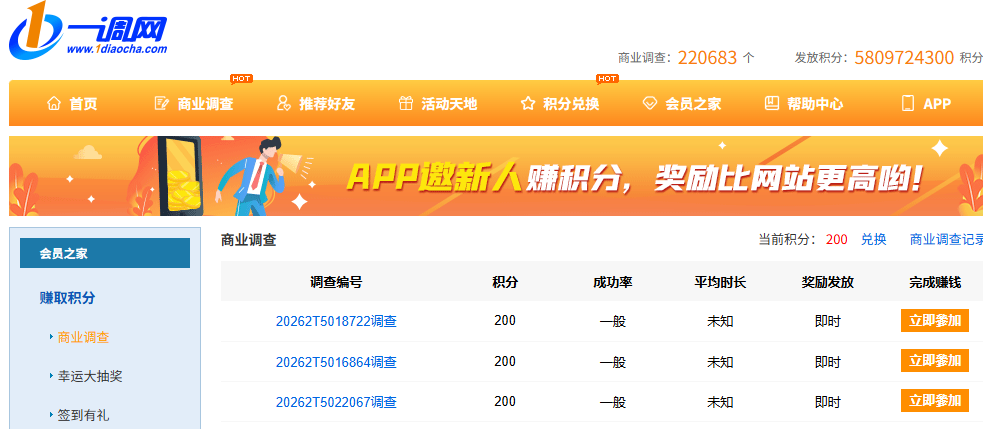Screen dimensions: 983x429
Task: Select the 会员之家 sidebar header
Action: 105,253
